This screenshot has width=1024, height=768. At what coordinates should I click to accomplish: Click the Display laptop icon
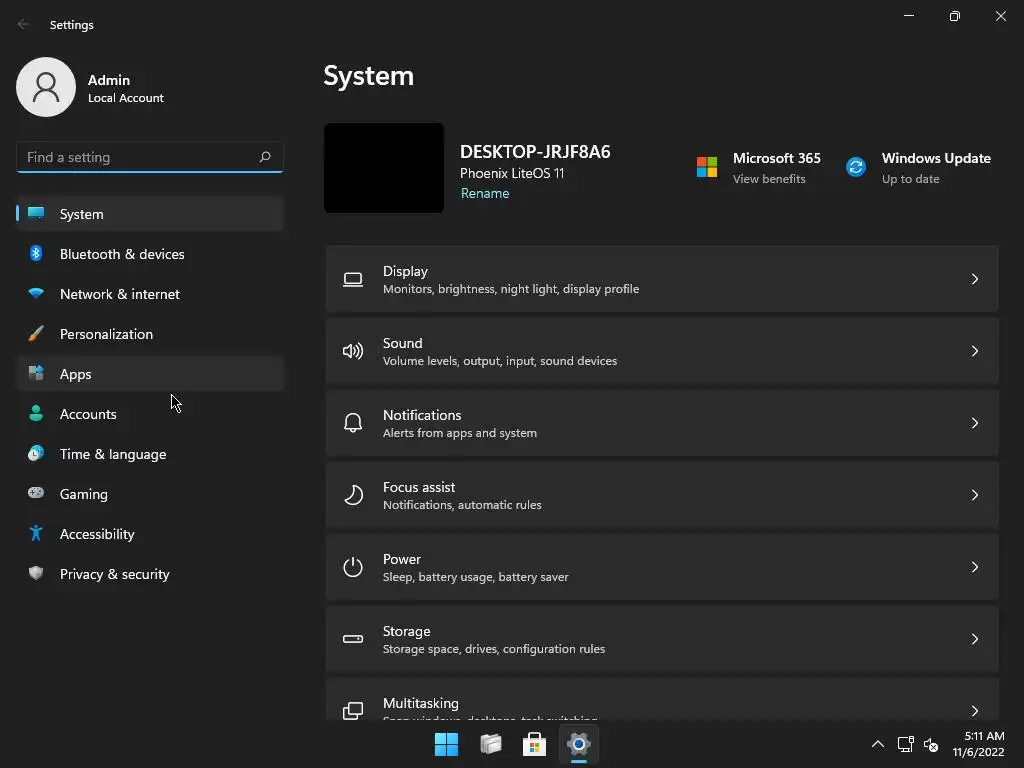coord(353,280)
